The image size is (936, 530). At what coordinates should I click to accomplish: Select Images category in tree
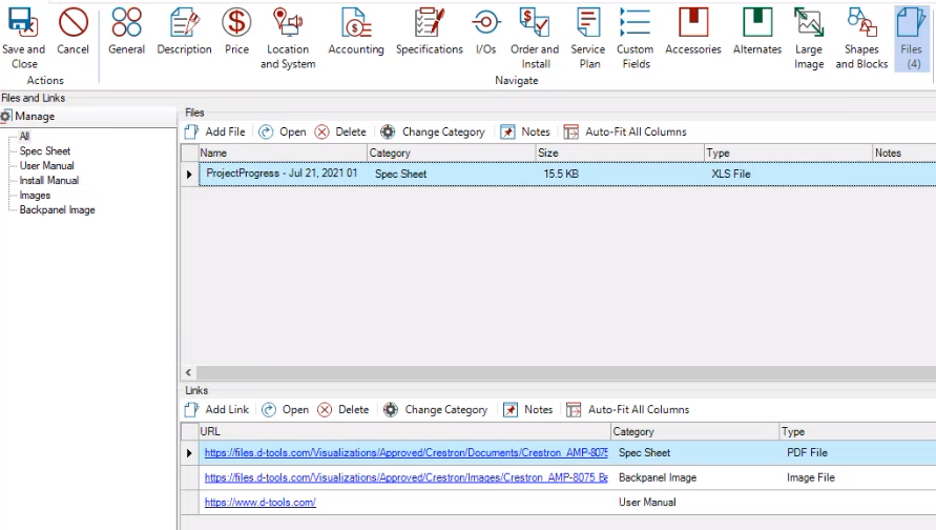(35, 195)
